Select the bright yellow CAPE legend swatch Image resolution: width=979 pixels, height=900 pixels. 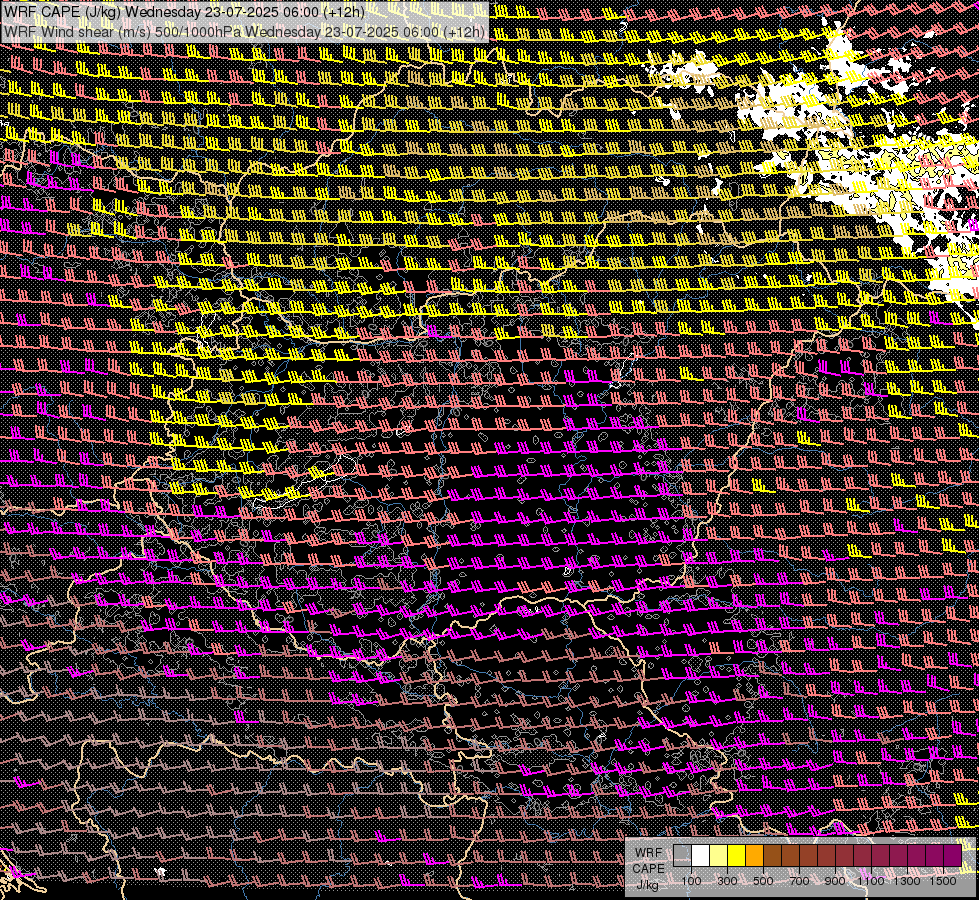click(737, 856)
